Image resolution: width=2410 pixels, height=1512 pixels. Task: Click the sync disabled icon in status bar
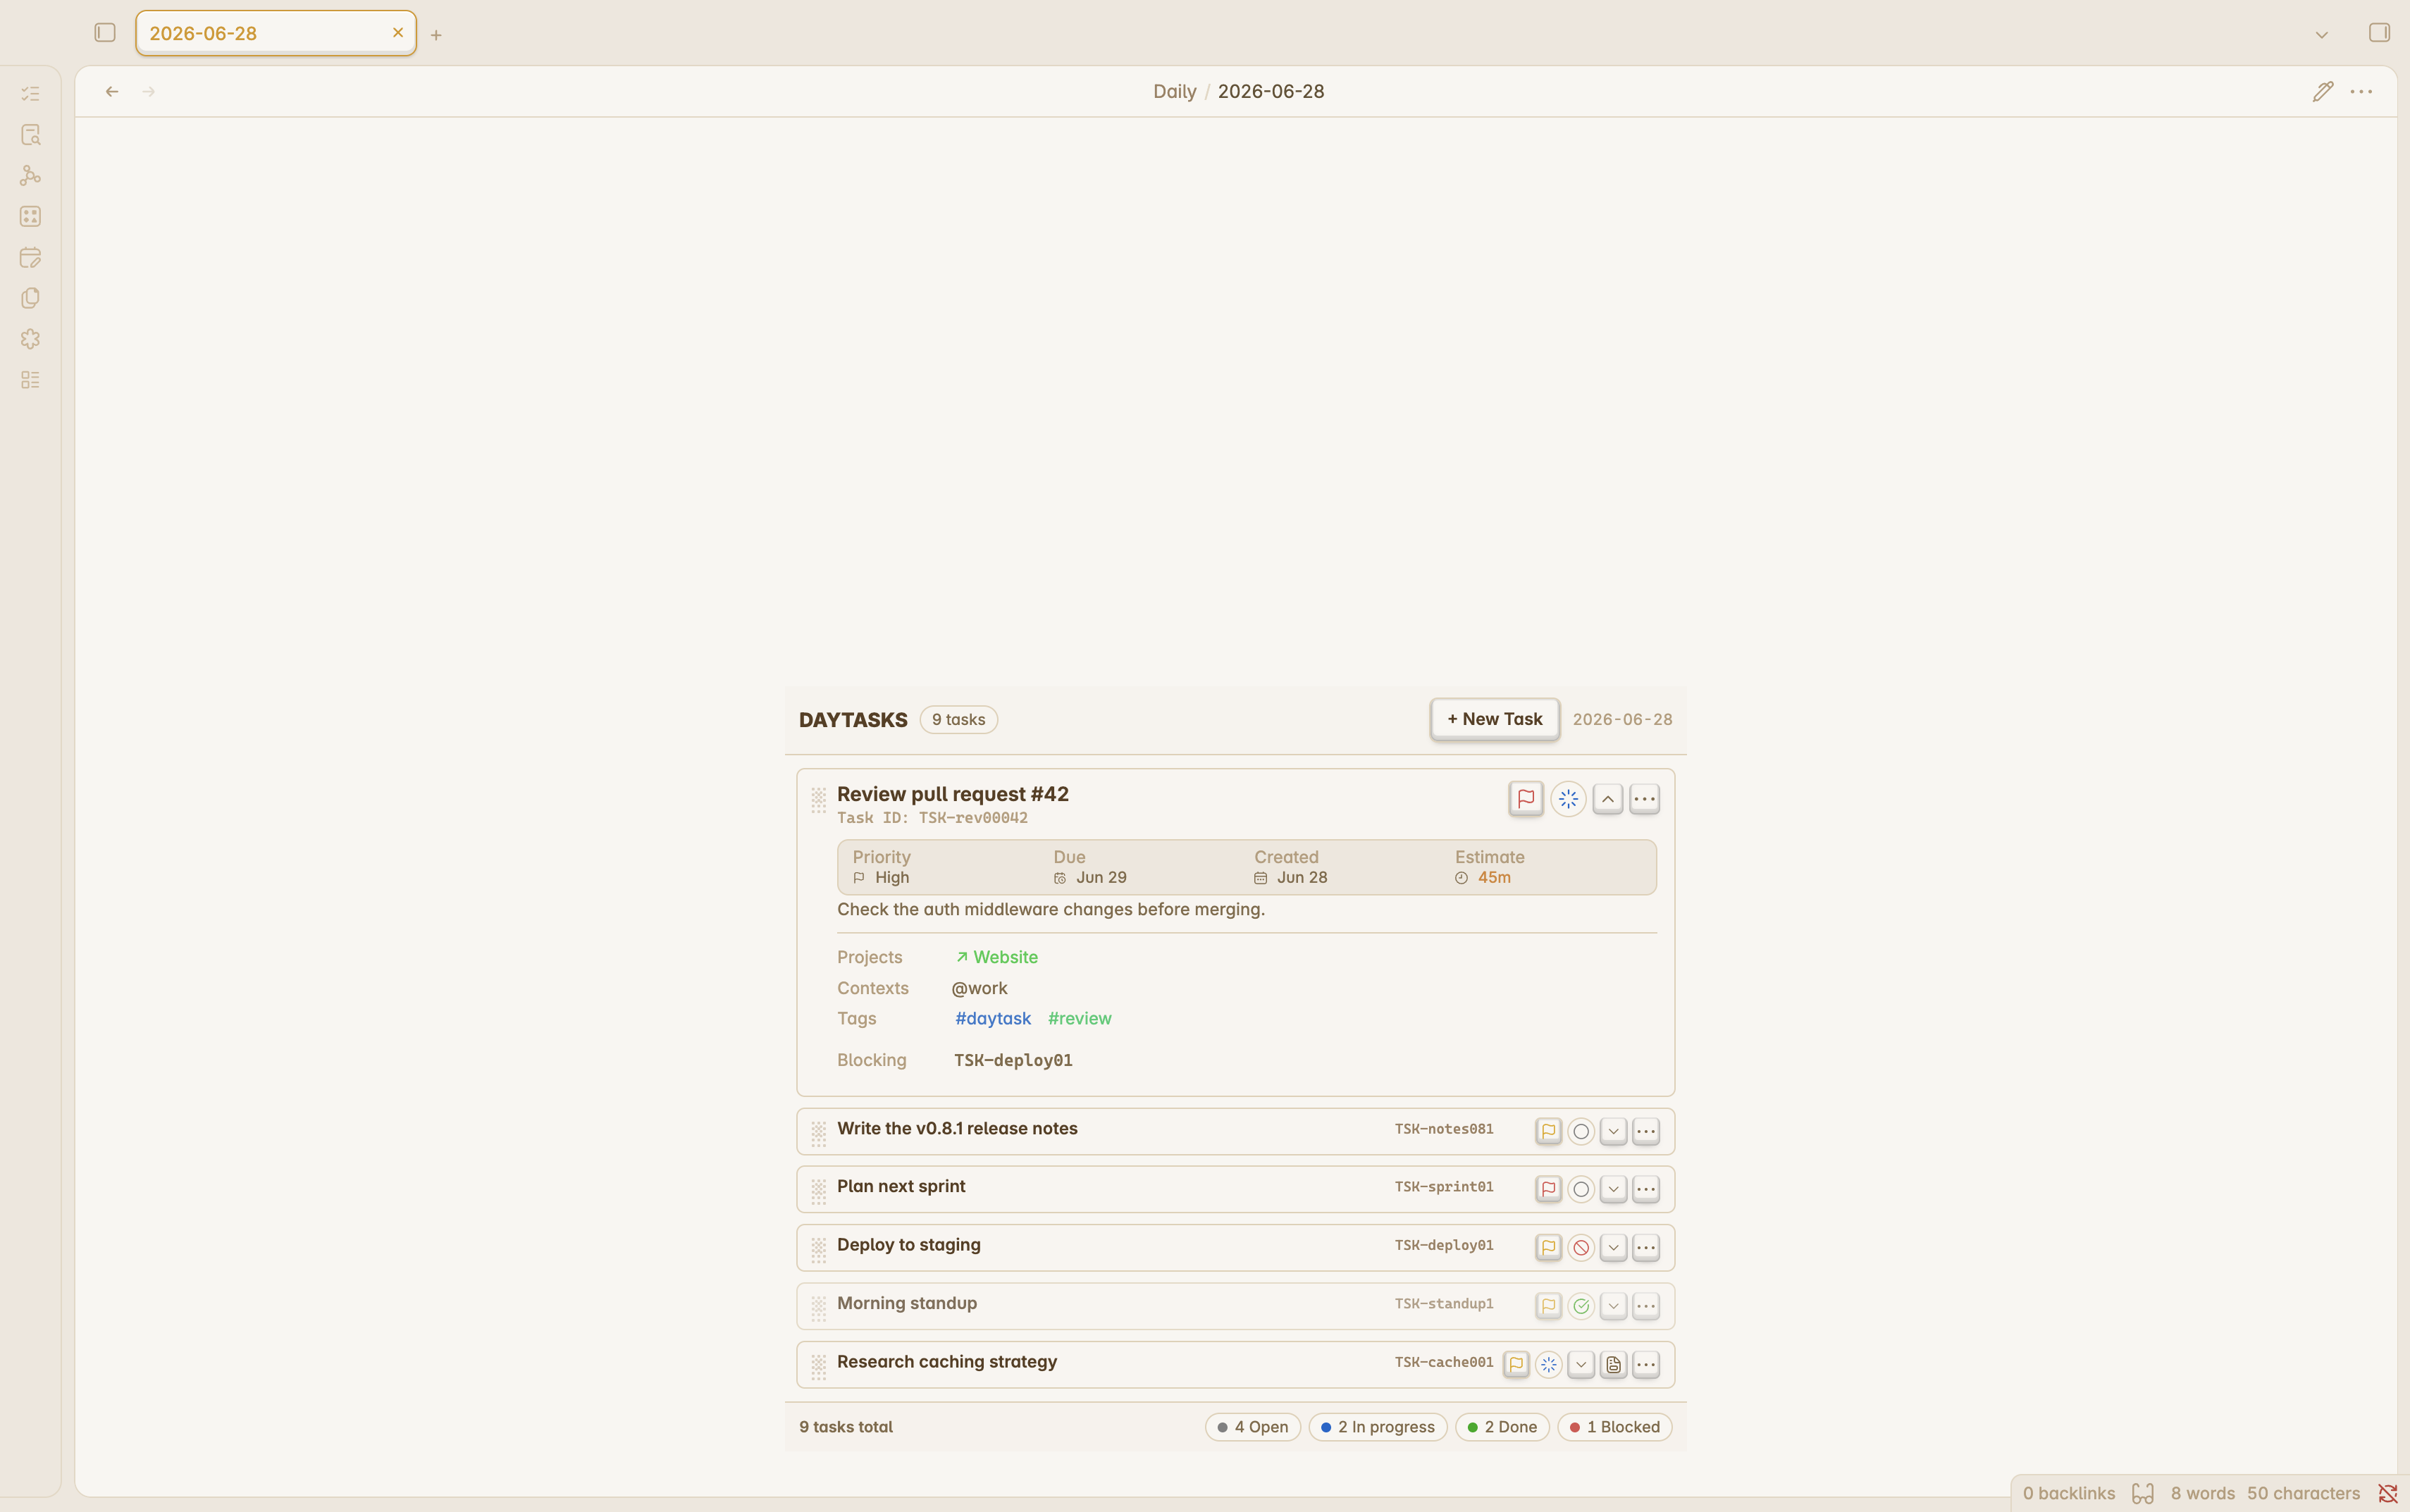coord(2387,1493)
